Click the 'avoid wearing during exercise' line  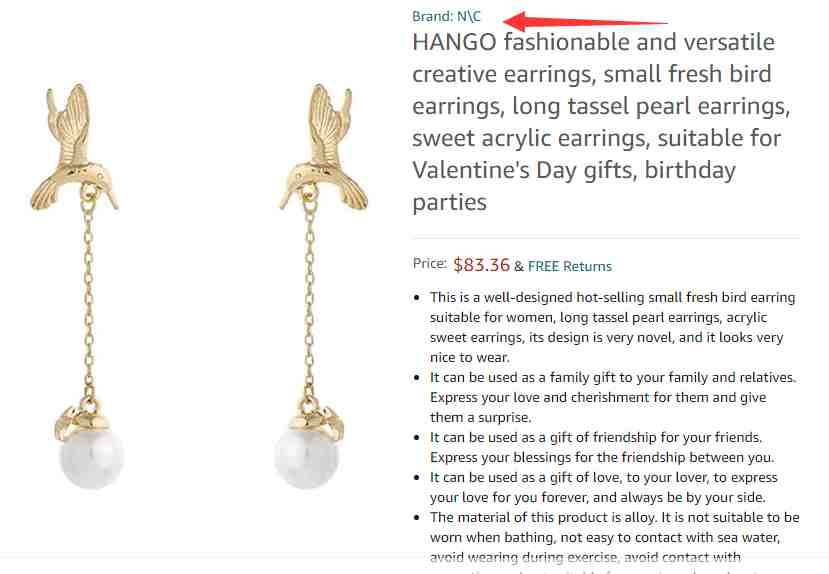585,557
